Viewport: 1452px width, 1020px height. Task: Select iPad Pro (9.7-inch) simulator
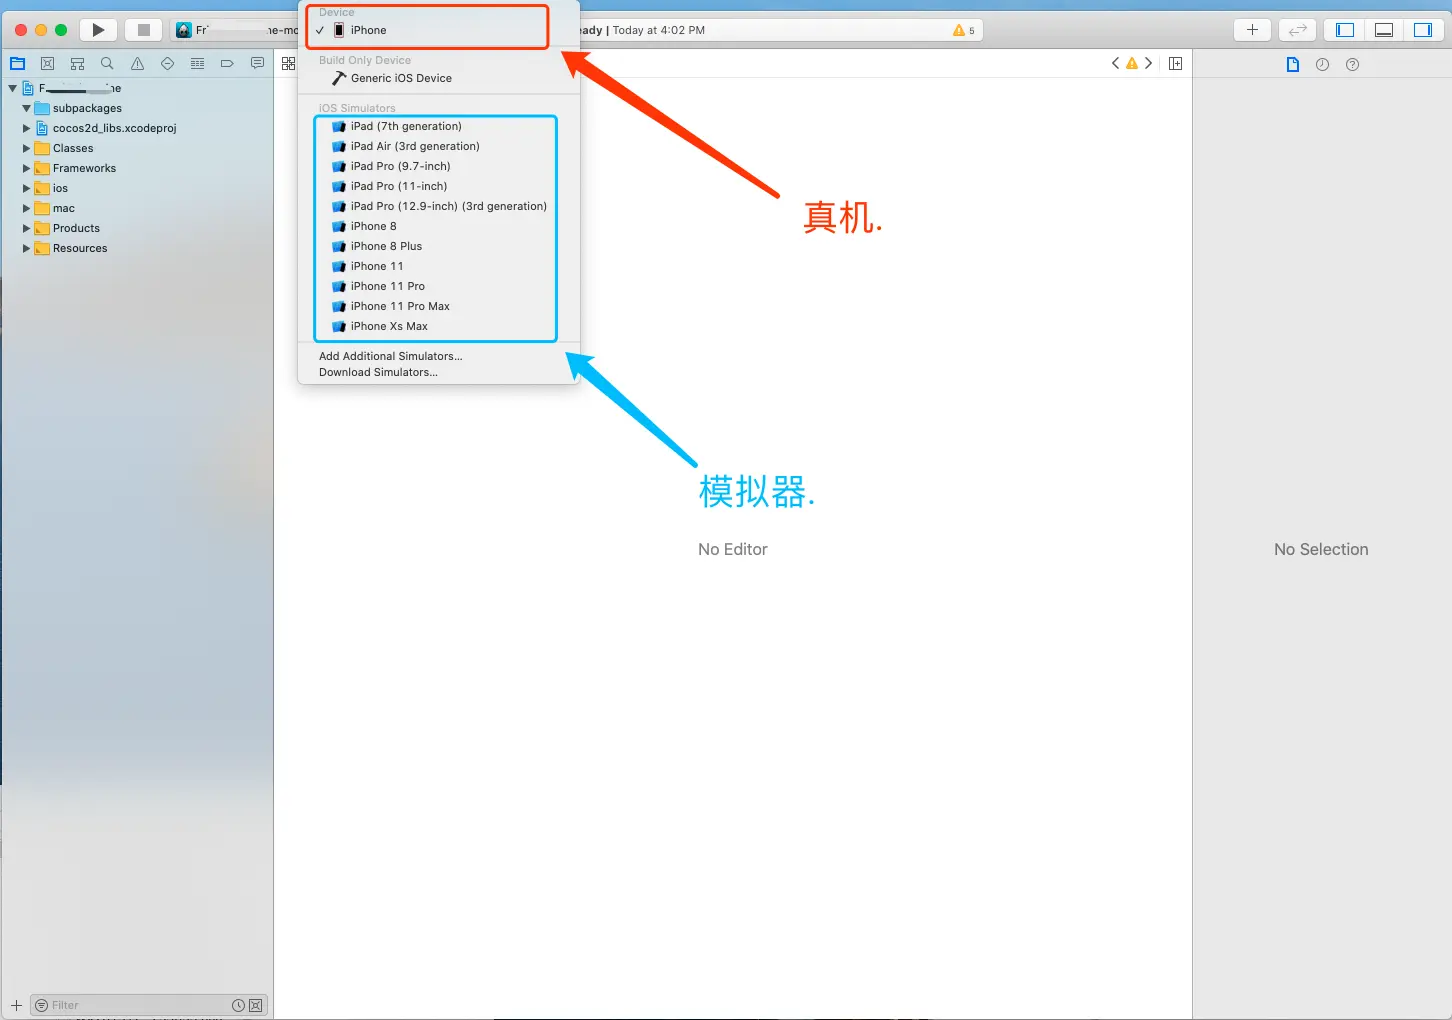[x=439, y=166]
